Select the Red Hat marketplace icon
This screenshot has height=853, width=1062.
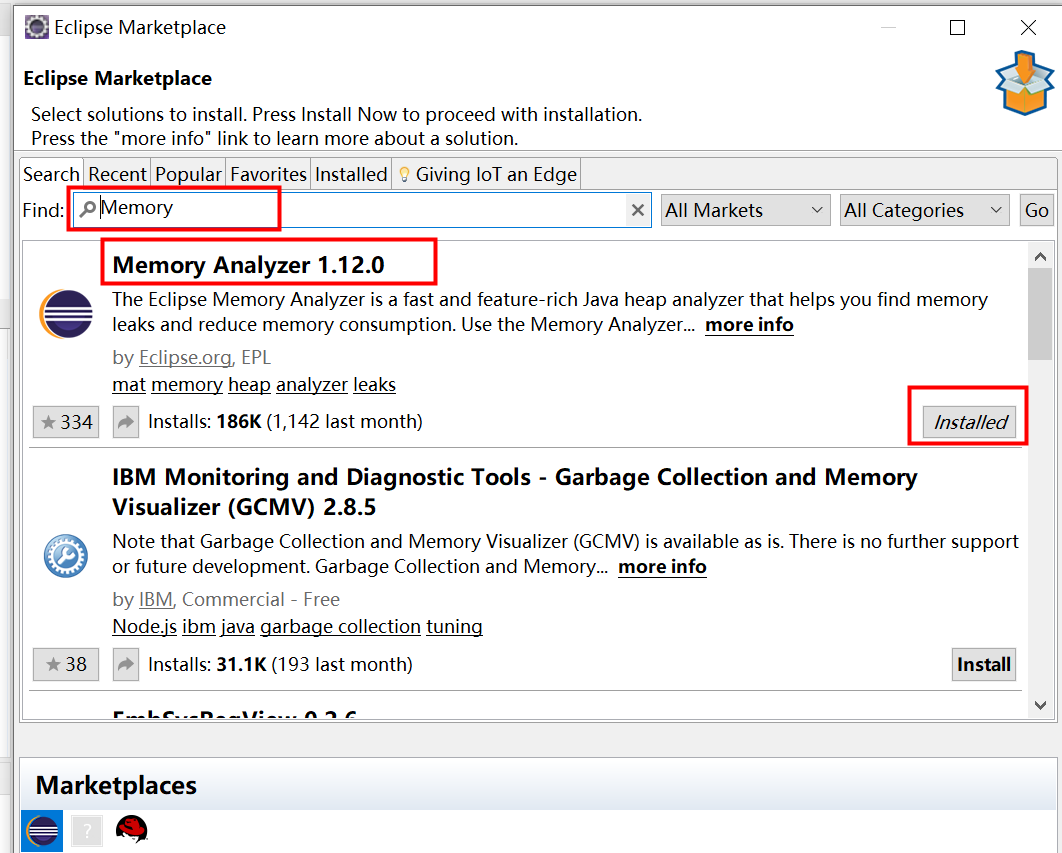(x=131, y=829)
